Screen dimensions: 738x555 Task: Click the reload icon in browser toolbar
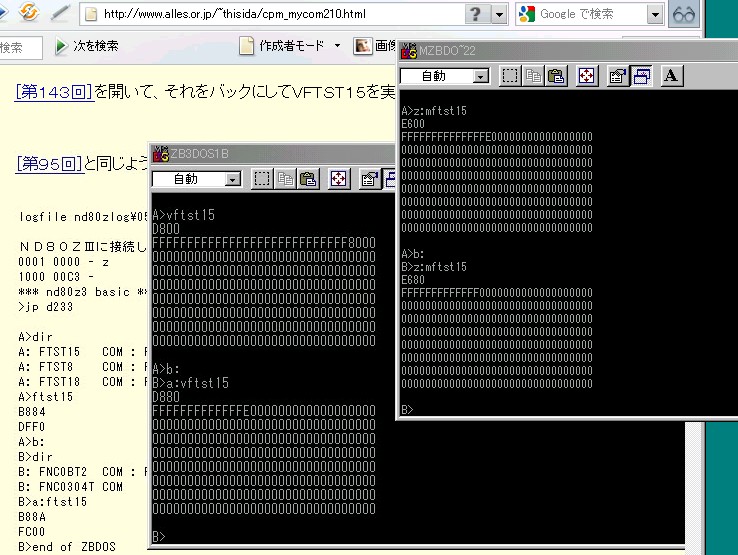pyautogui.click(x=28, y=12)
